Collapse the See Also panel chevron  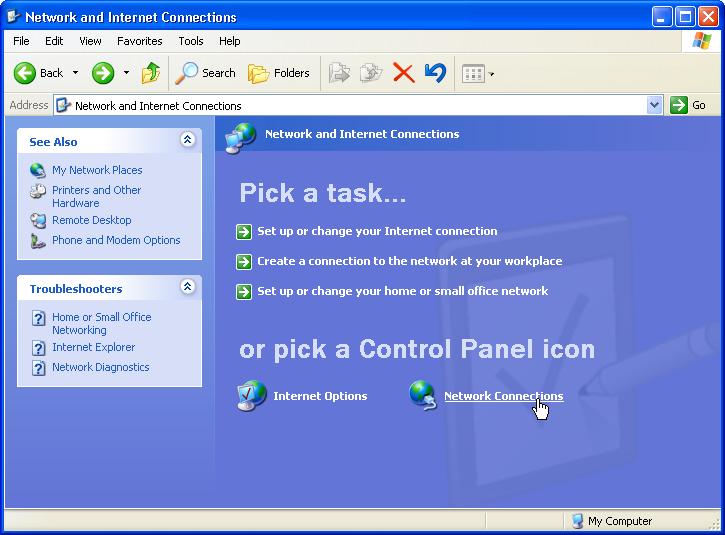click(x=187, y=140)
